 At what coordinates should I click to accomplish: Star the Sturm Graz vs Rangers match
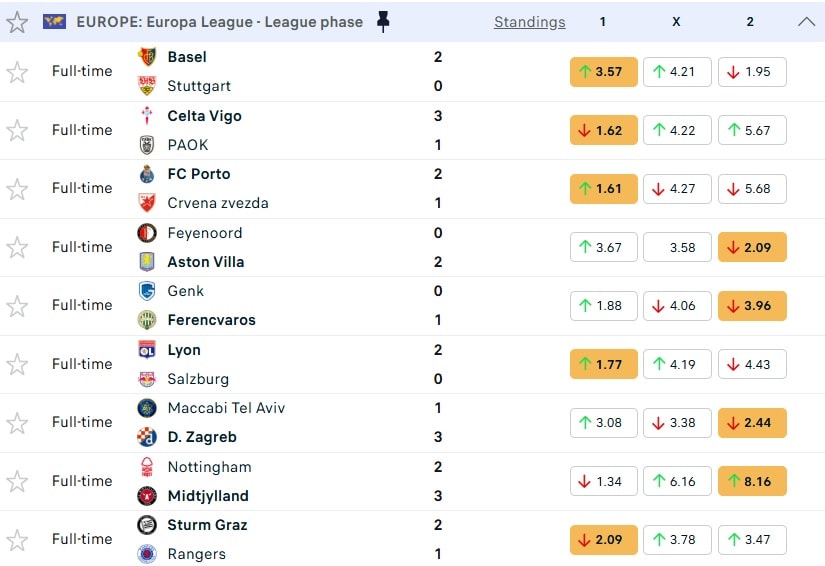coord(17,540)
